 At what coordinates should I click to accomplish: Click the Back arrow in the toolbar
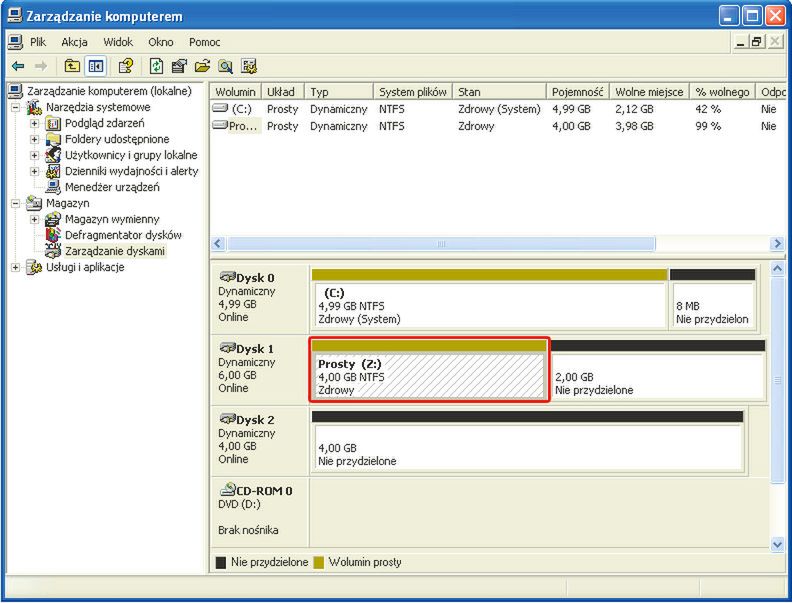(18, 66)
